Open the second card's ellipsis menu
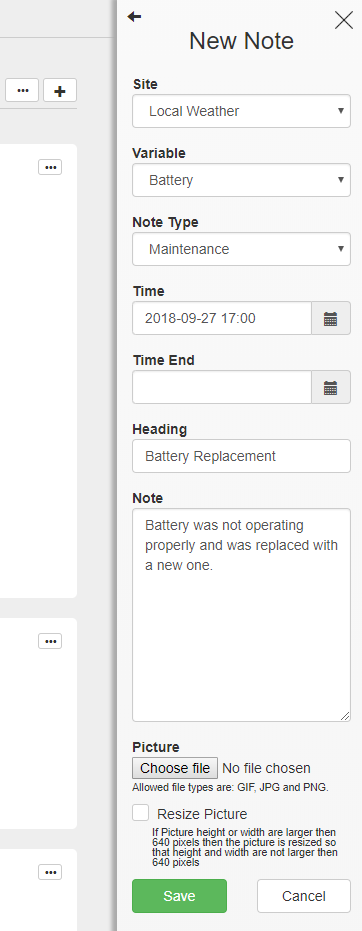This screenshot has height=931, width=362. pos(50,641)
